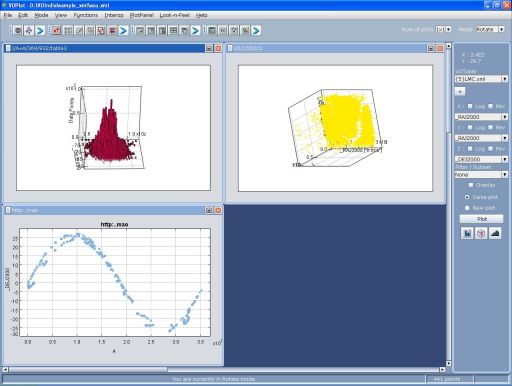Click the round dark globe toolbar icon
This screenshot has height=386, width=512.
(18, 31)
